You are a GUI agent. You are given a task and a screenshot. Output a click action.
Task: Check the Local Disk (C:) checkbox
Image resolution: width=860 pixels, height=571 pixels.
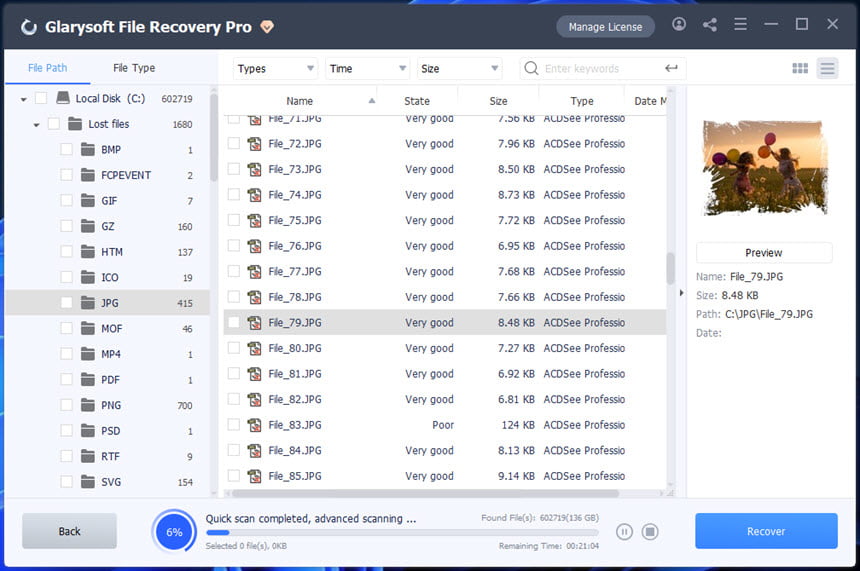(41, 98)
